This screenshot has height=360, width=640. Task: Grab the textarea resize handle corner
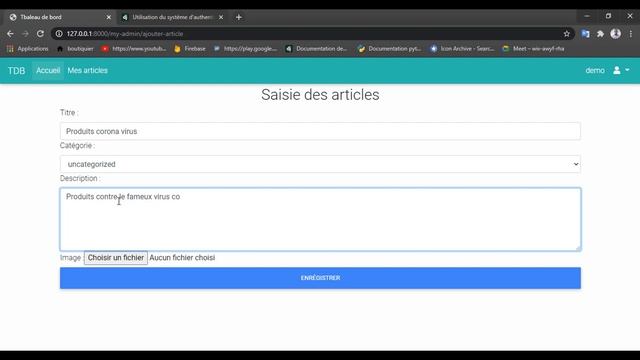(x=578, y=248)
